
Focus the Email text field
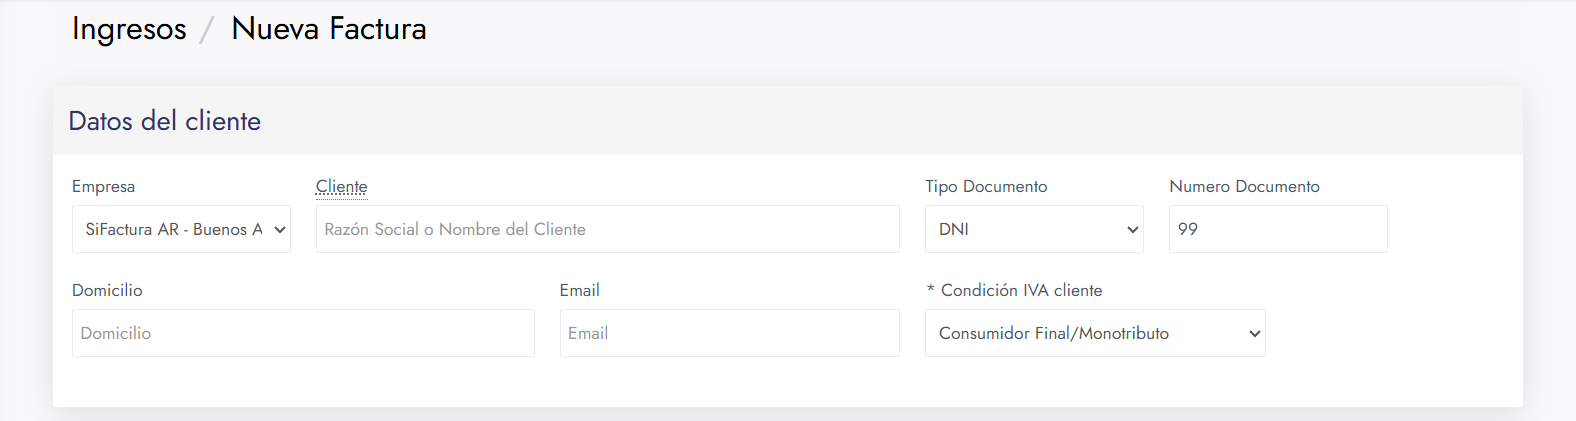pos(730,333)
